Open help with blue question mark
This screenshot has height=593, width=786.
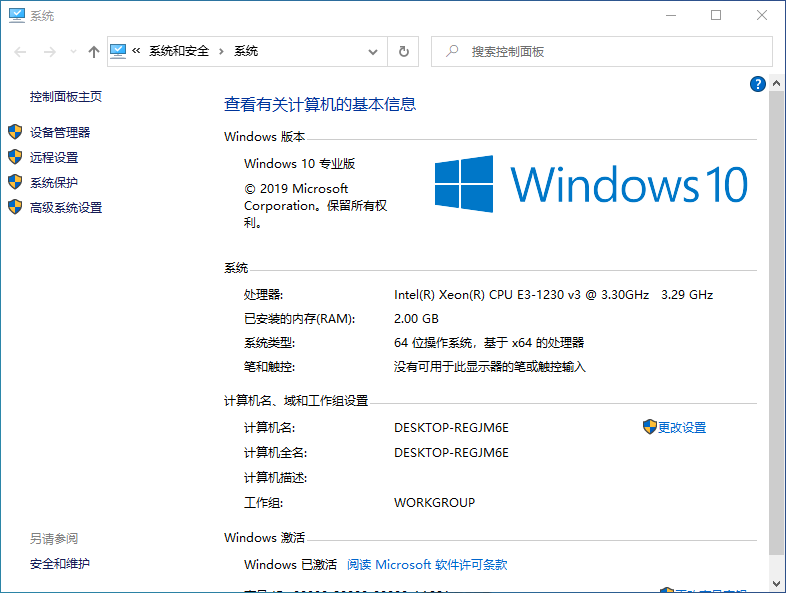coord(757,84)
